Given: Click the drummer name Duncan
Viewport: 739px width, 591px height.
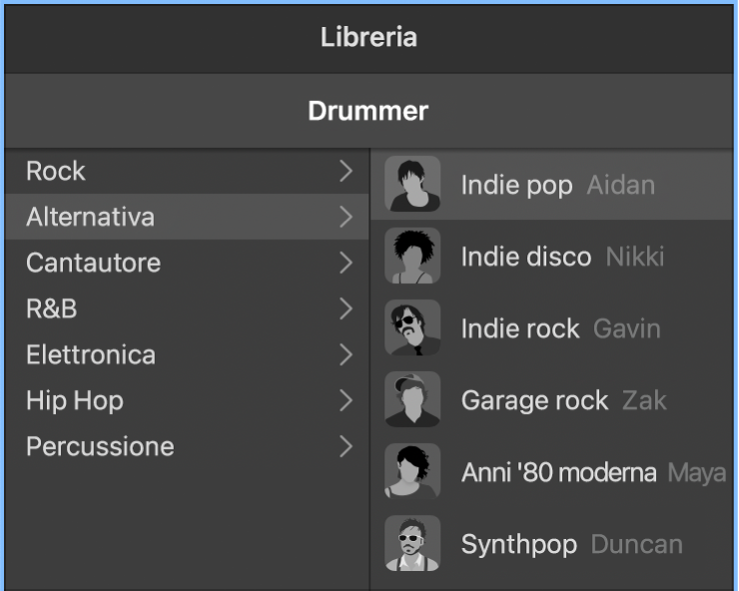Looking at the screenshot, I should click(637, 544).
